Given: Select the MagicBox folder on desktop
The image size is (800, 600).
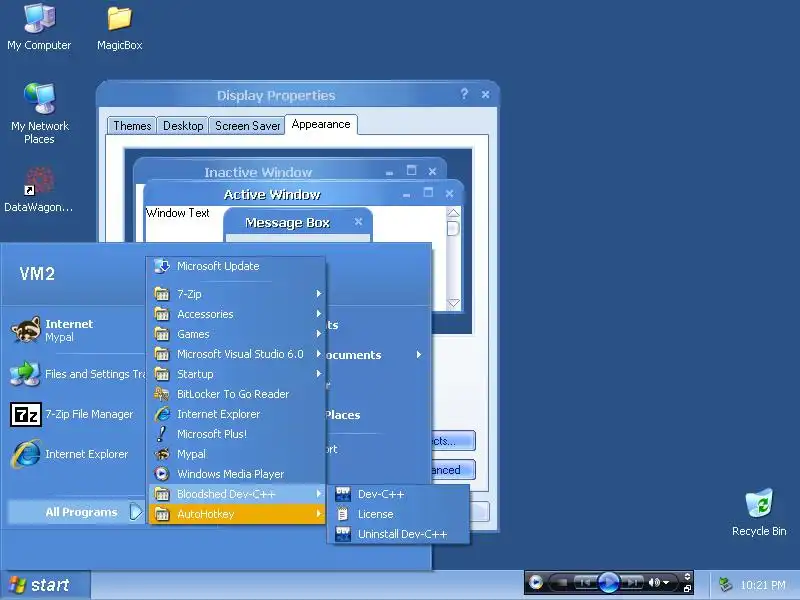Looking at the screenshot, I should coord(119,27).
